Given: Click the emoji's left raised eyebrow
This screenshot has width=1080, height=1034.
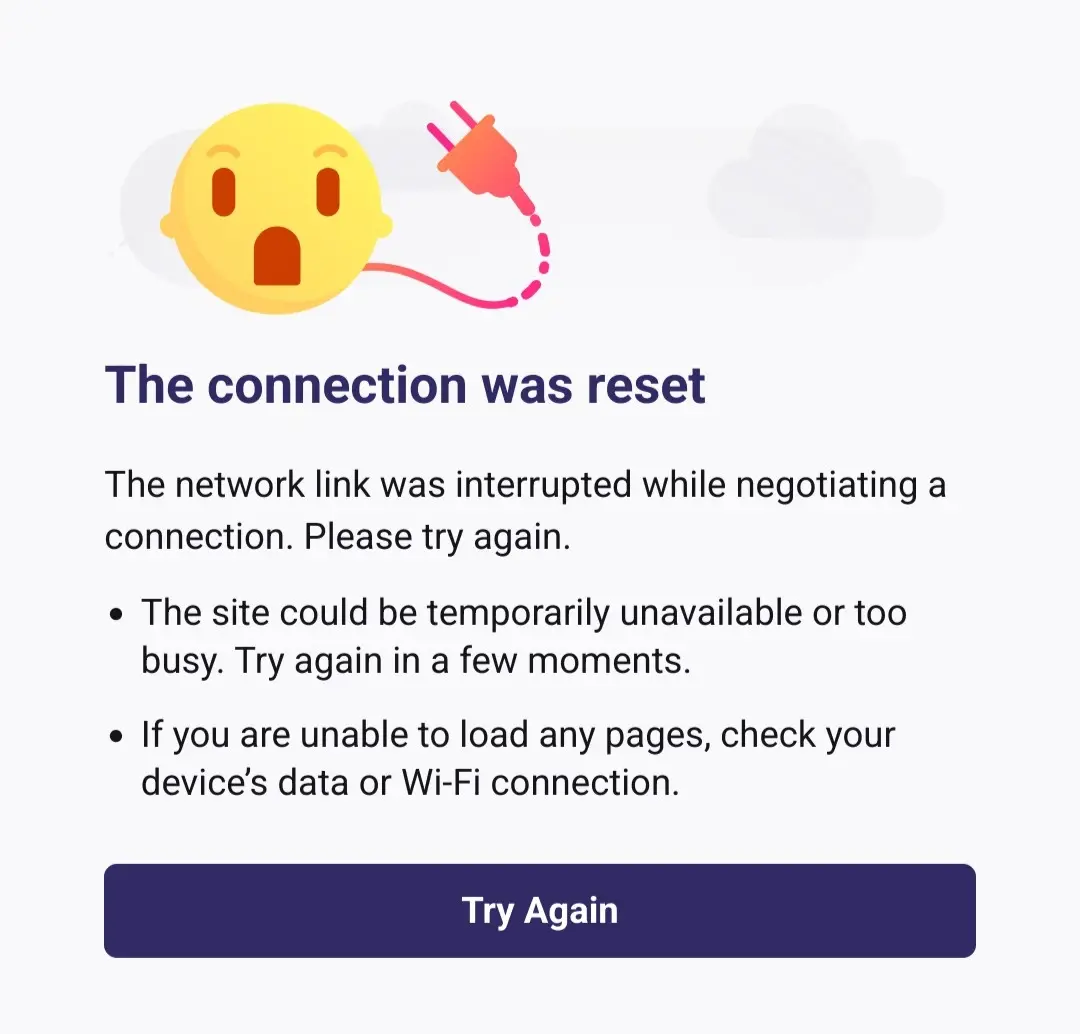Looking at the screenshot, I should (223, 152).
